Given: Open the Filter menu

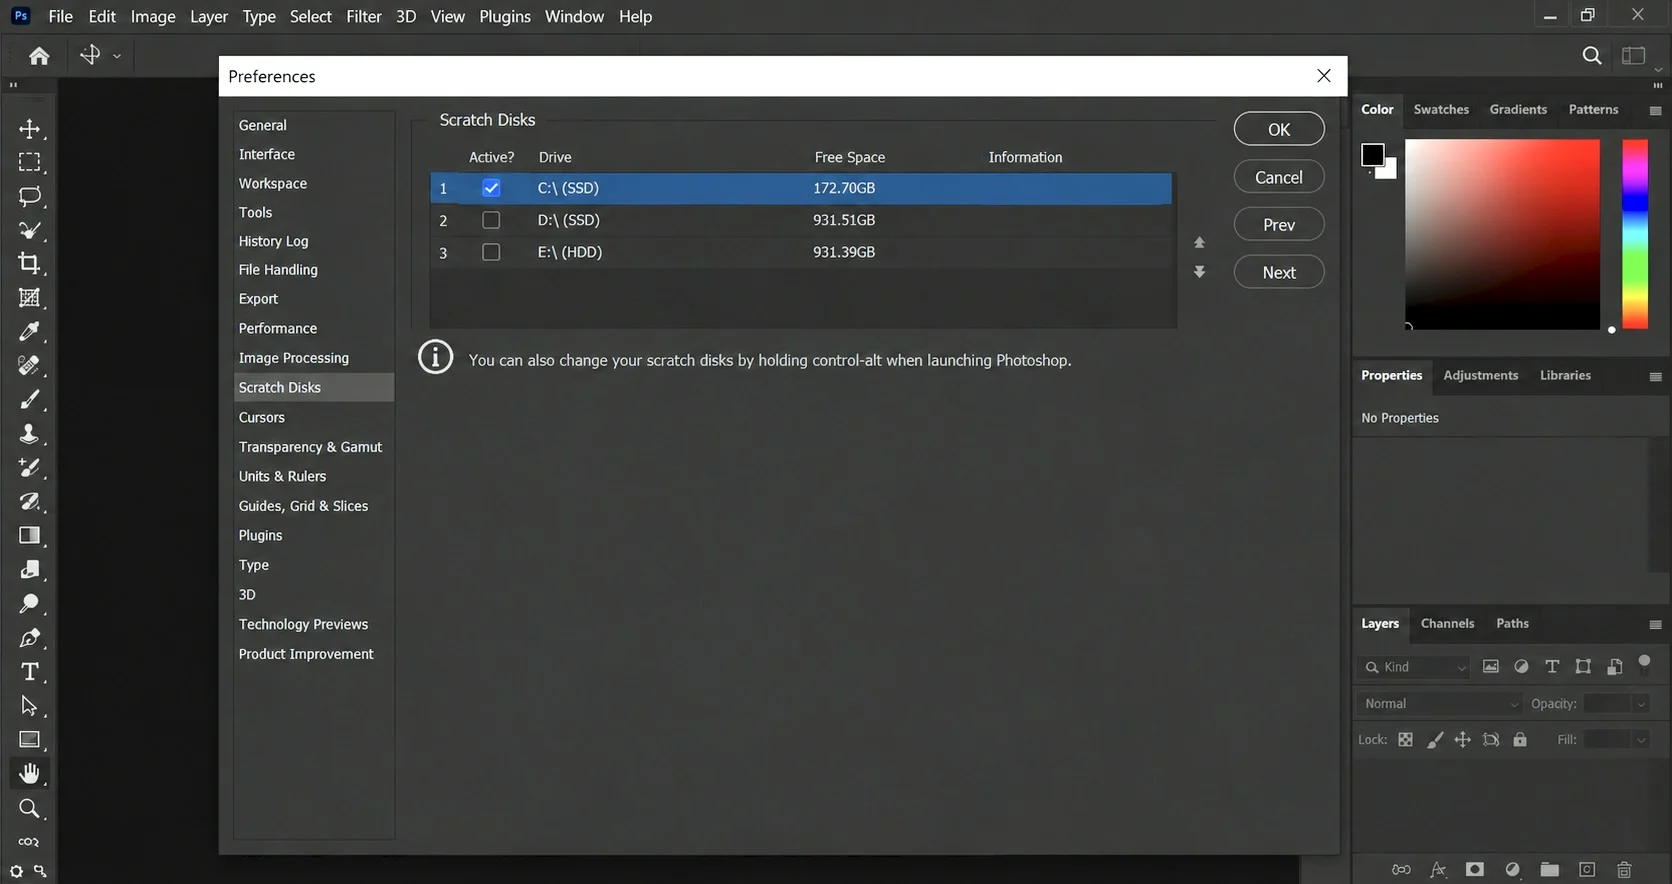Looking at the screenshot, I should click(364, 16).
